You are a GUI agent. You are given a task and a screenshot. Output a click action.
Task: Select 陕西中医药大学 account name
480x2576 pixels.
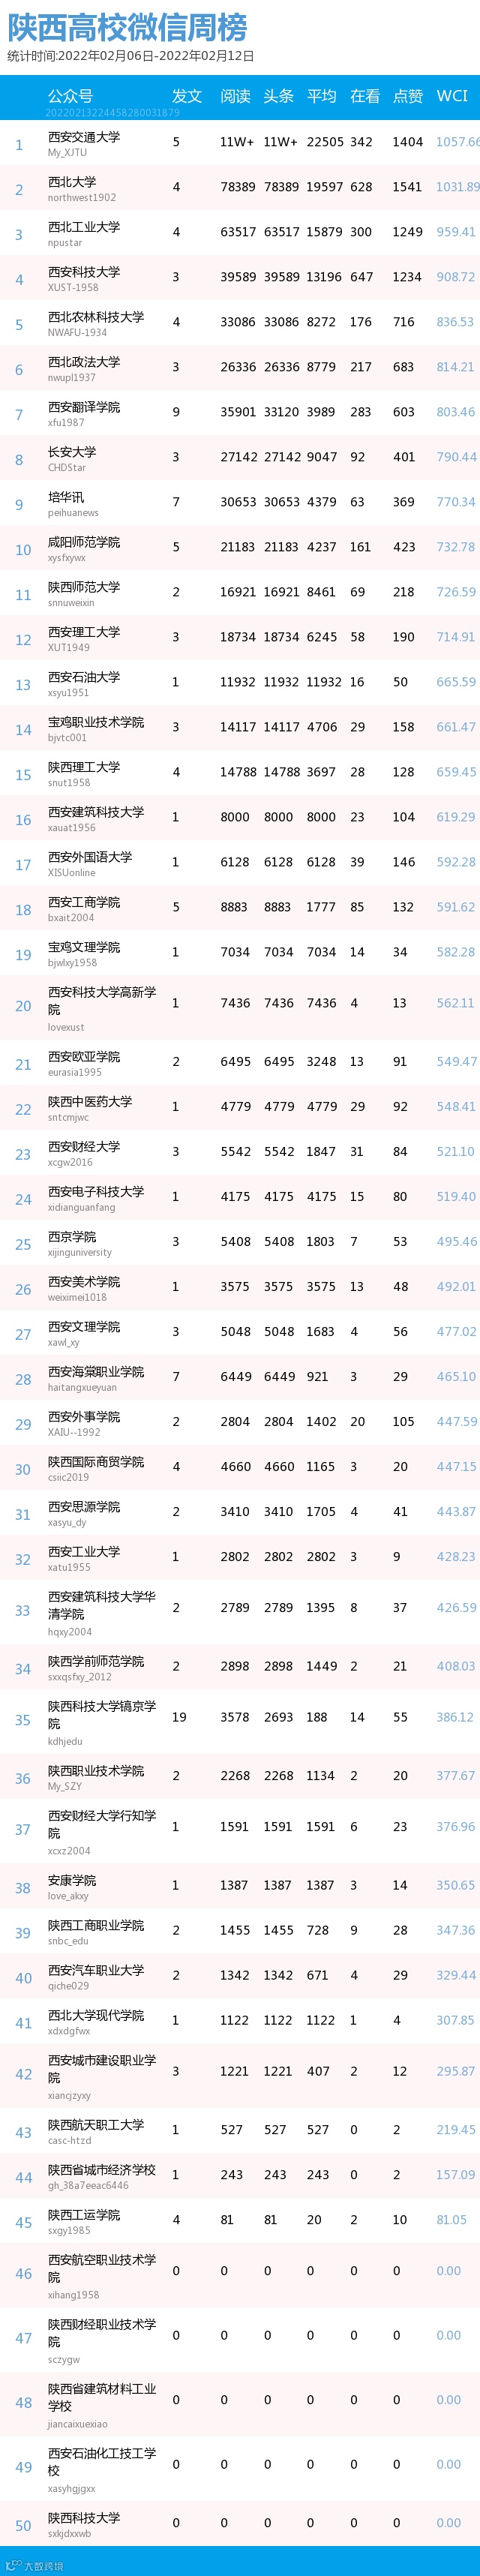pyautogui.click(x=90, y=1102)
